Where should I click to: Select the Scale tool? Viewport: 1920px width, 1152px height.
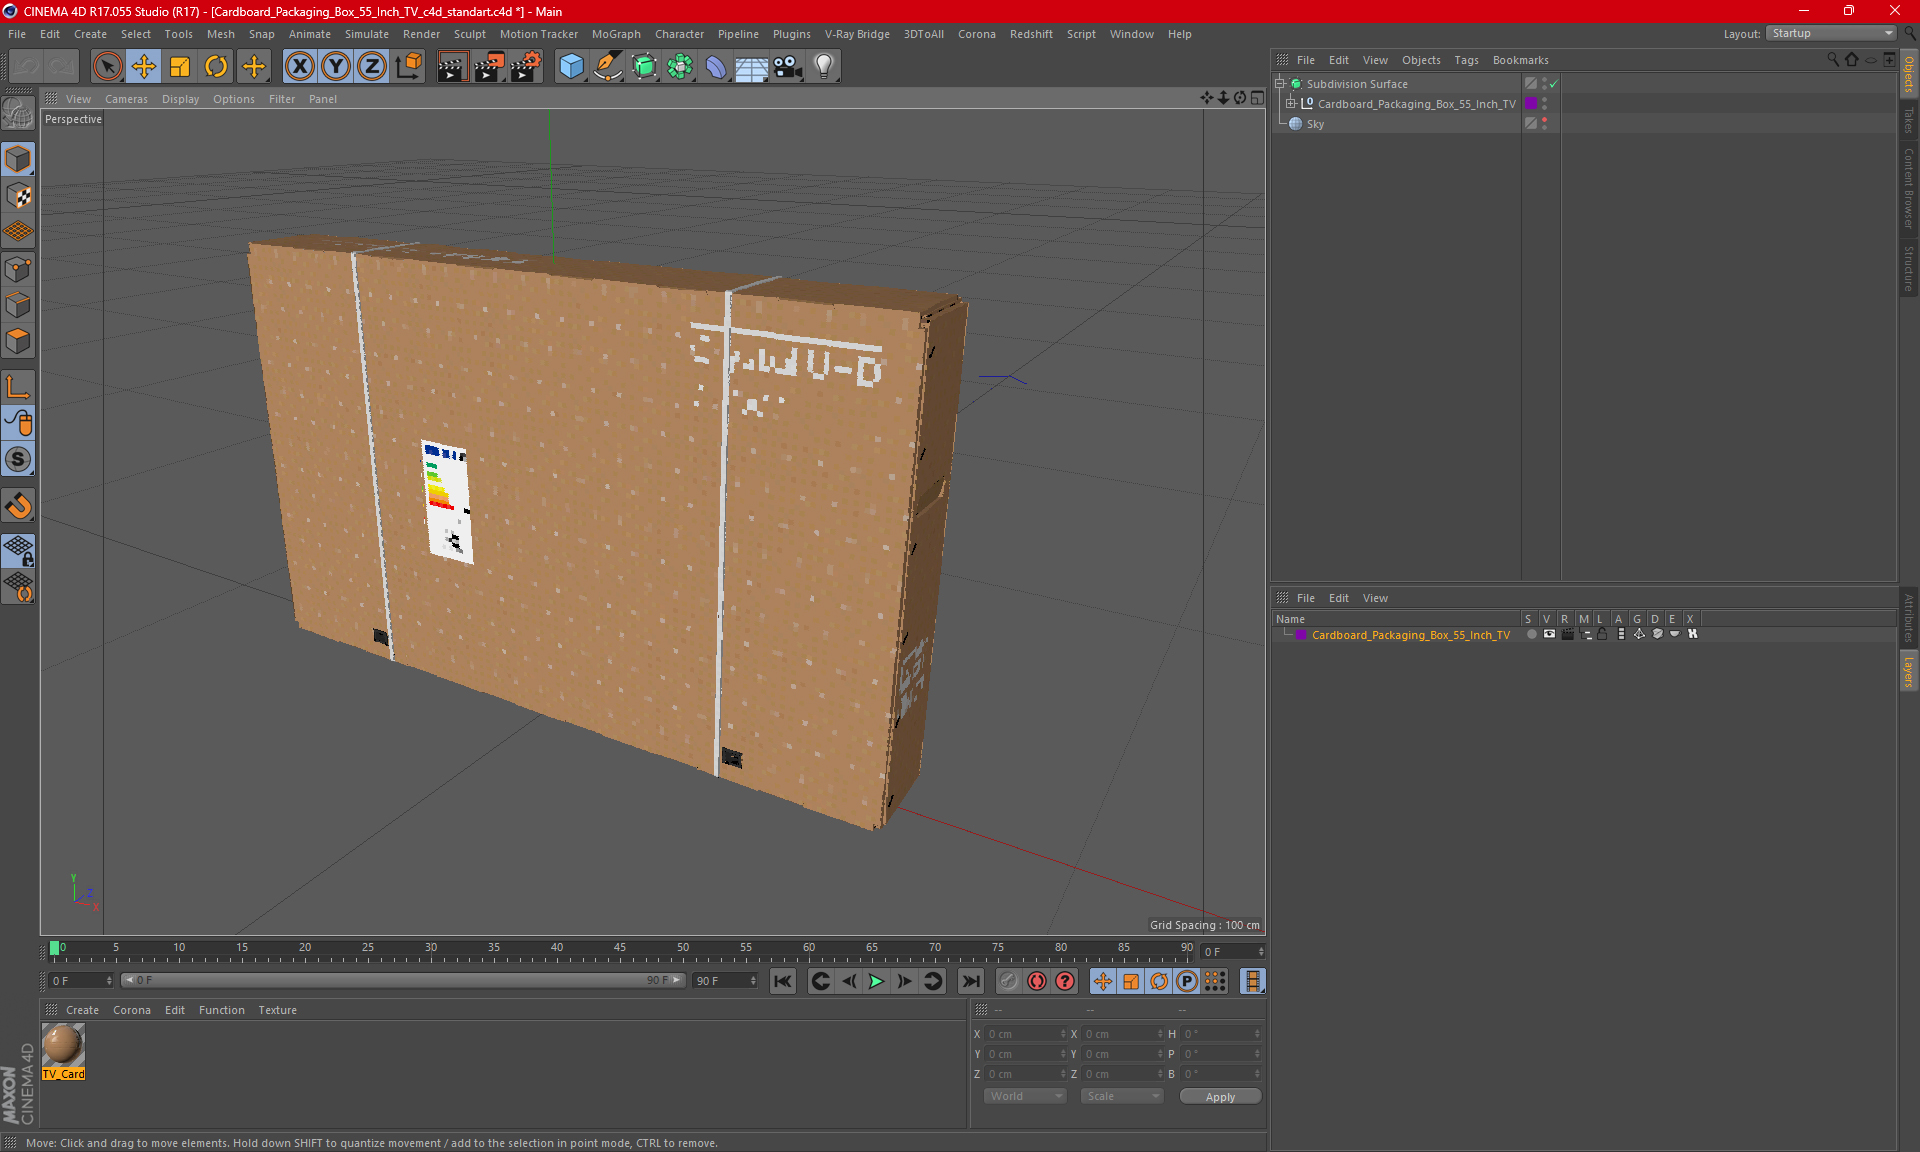[x=180, y=66]
